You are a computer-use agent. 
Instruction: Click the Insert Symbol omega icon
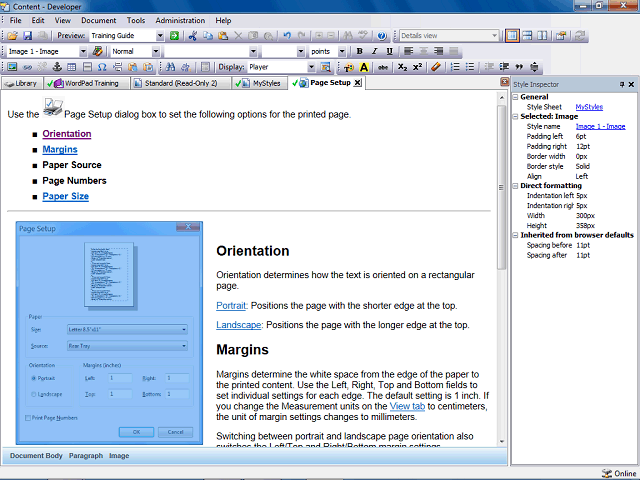click(102, 67)
